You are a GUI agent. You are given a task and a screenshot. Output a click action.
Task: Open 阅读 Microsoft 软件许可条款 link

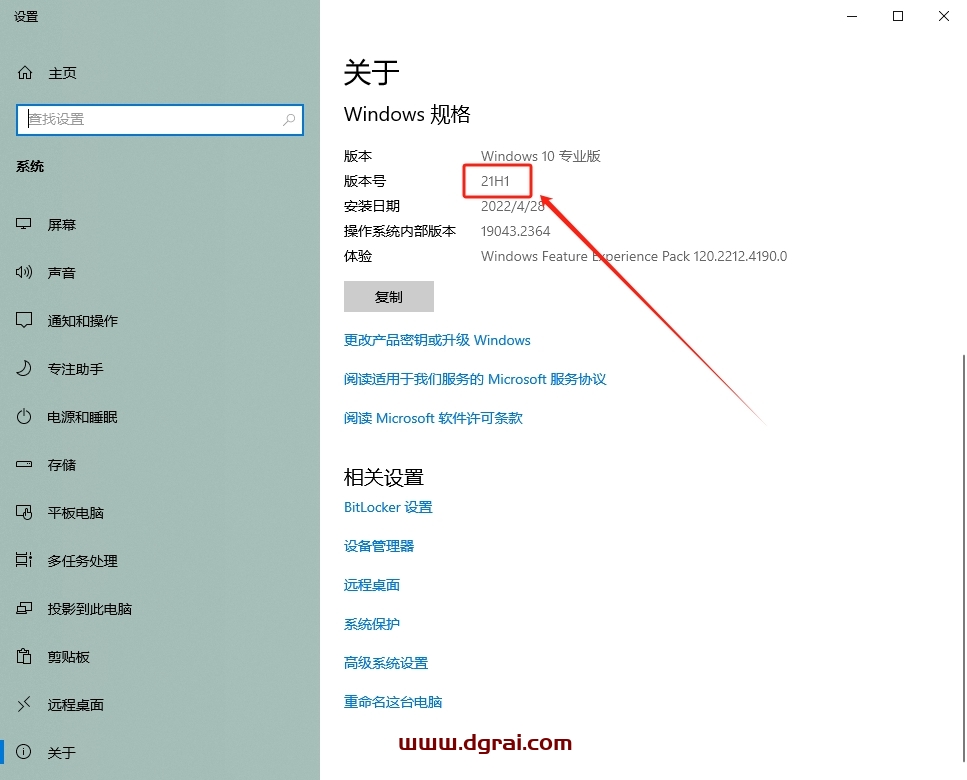coord(433,418)
